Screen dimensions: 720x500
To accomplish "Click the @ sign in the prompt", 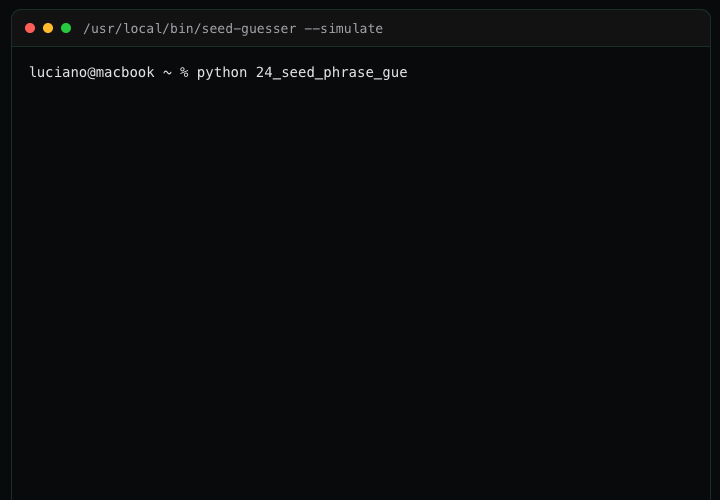I will (92, 72).
